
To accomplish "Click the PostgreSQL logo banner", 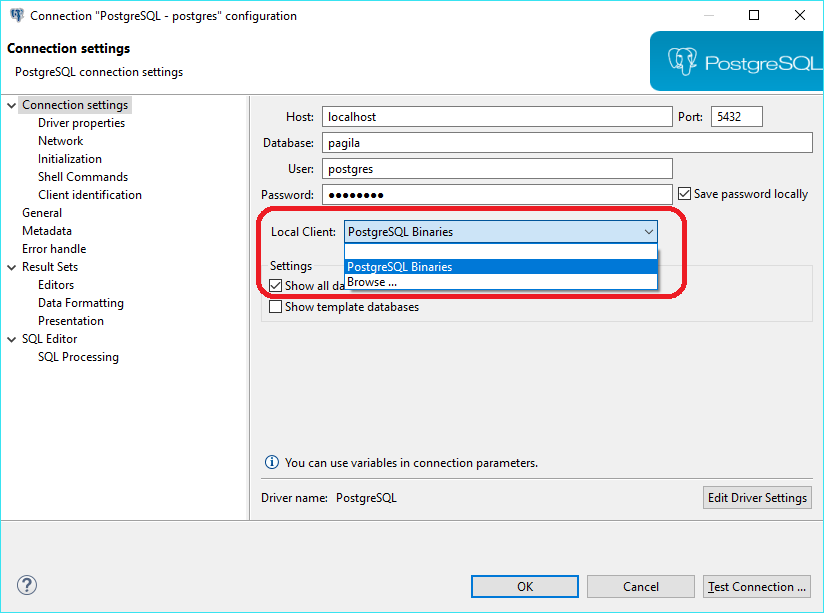I will 737,62.
